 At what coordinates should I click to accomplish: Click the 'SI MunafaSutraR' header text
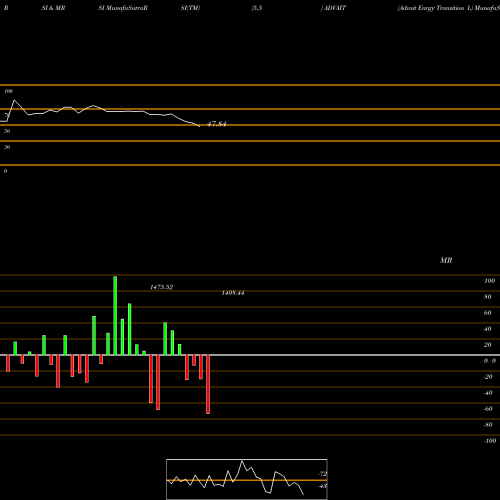pos(123,8)
